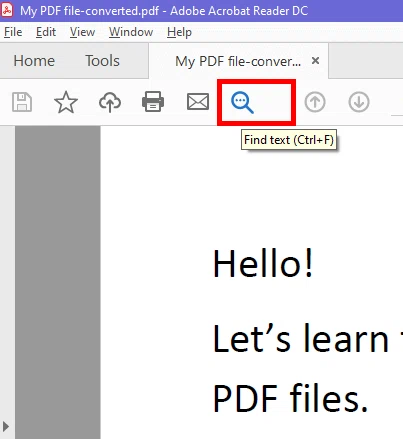
Task: Click the 'PDF files.' text line
Action: tap(290, 398)
